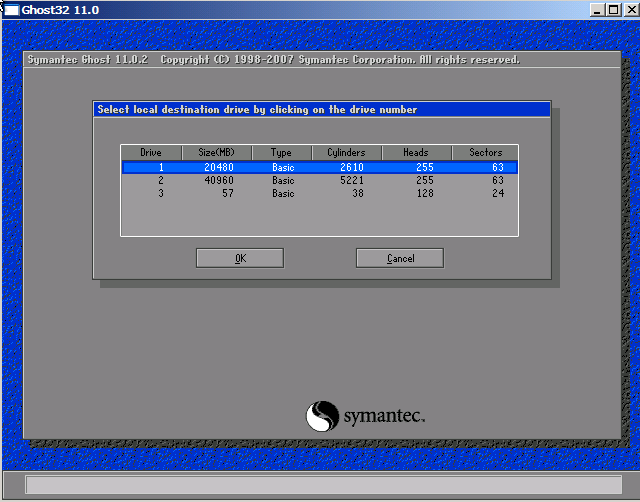Cancel the destination drive selection

[x=400, y=258]
